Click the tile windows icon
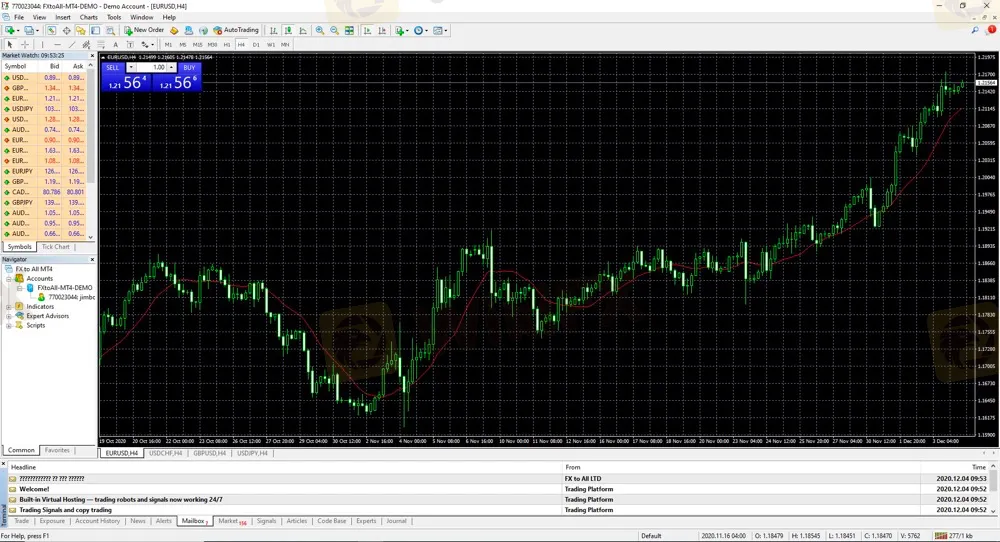This screenshot has width=1000, height=542. 349,31
